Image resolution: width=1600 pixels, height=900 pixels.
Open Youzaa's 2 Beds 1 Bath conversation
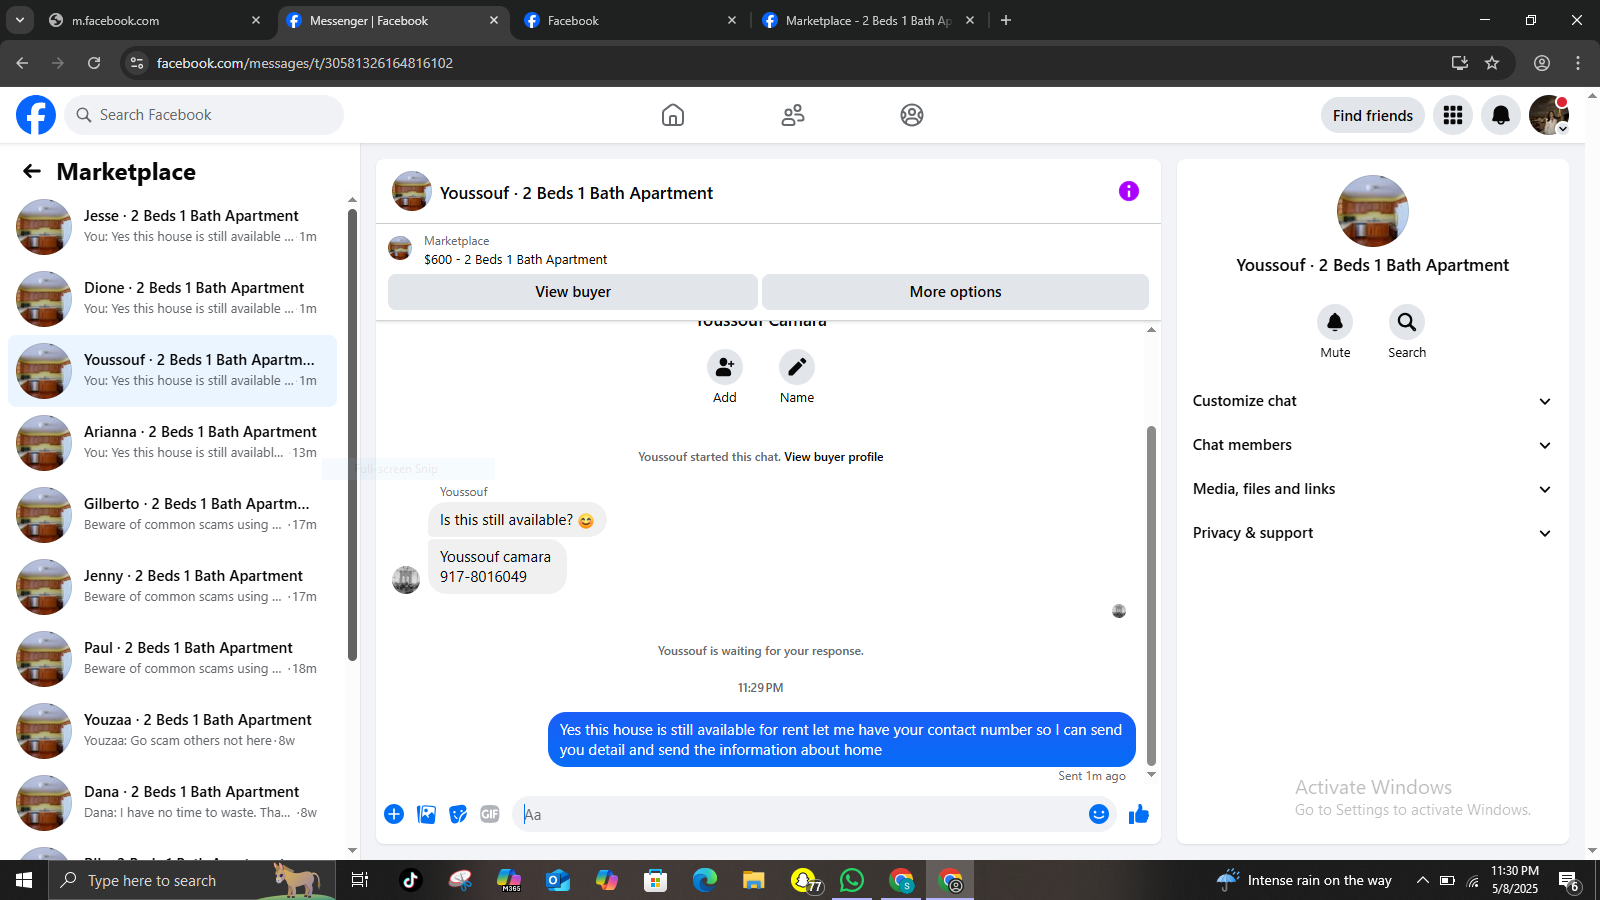tap(172, 731)
